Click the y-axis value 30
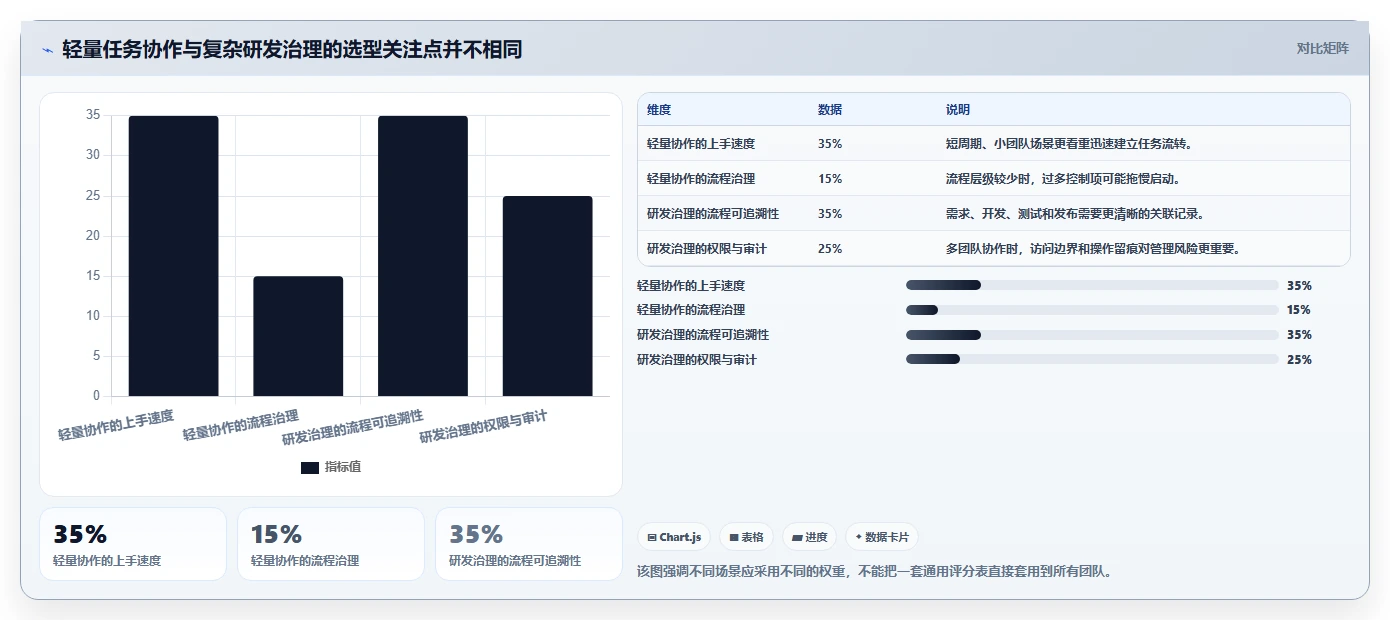 [93, 155]
